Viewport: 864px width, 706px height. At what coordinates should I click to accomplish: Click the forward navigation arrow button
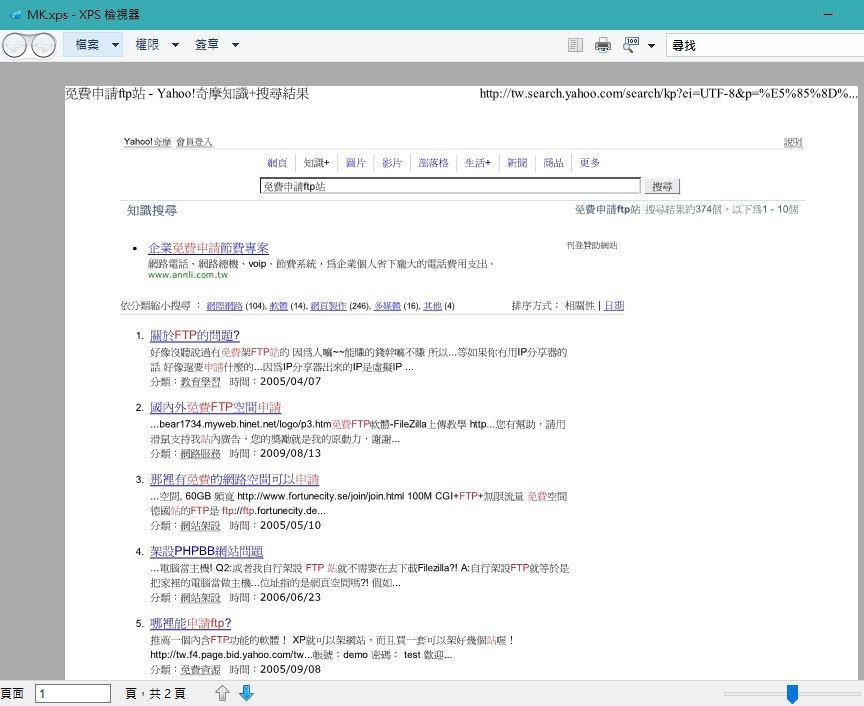coord(44,45)
